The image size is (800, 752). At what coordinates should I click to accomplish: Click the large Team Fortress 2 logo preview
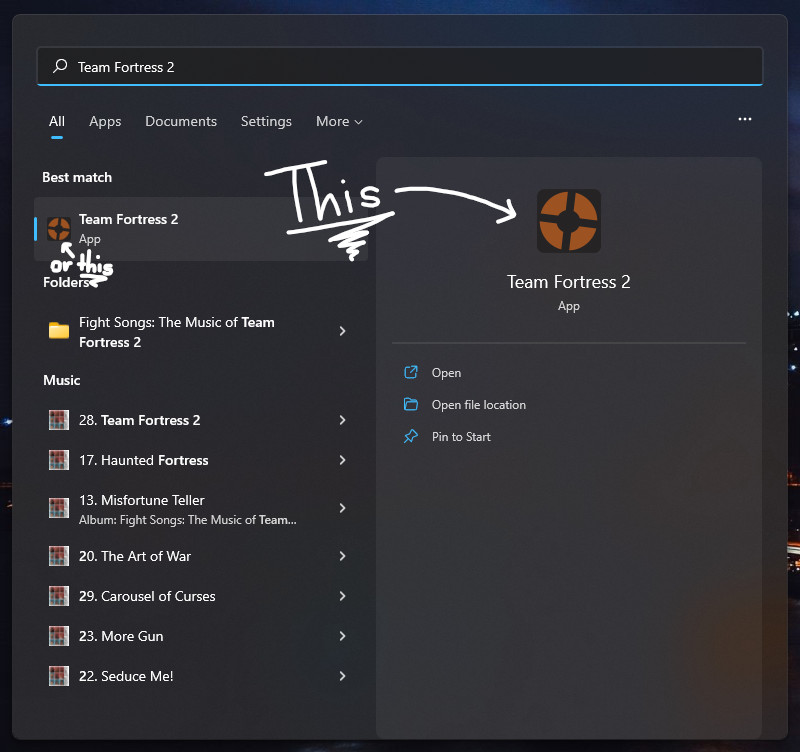click(568, 222)
